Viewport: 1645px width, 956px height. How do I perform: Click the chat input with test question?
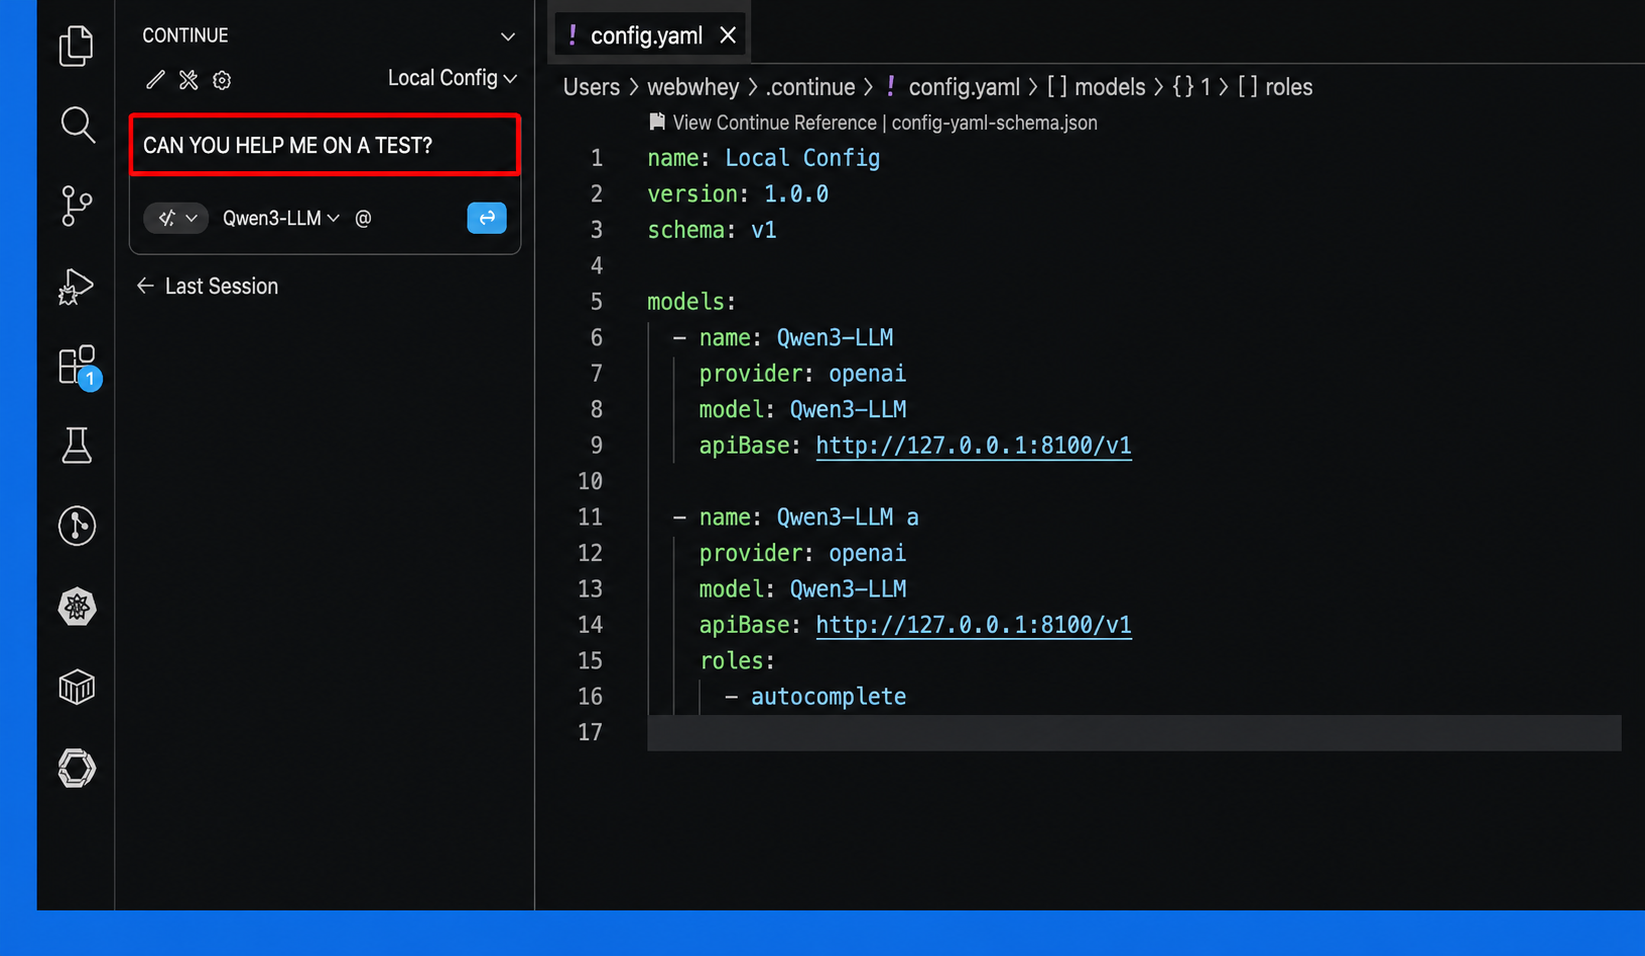325,145
